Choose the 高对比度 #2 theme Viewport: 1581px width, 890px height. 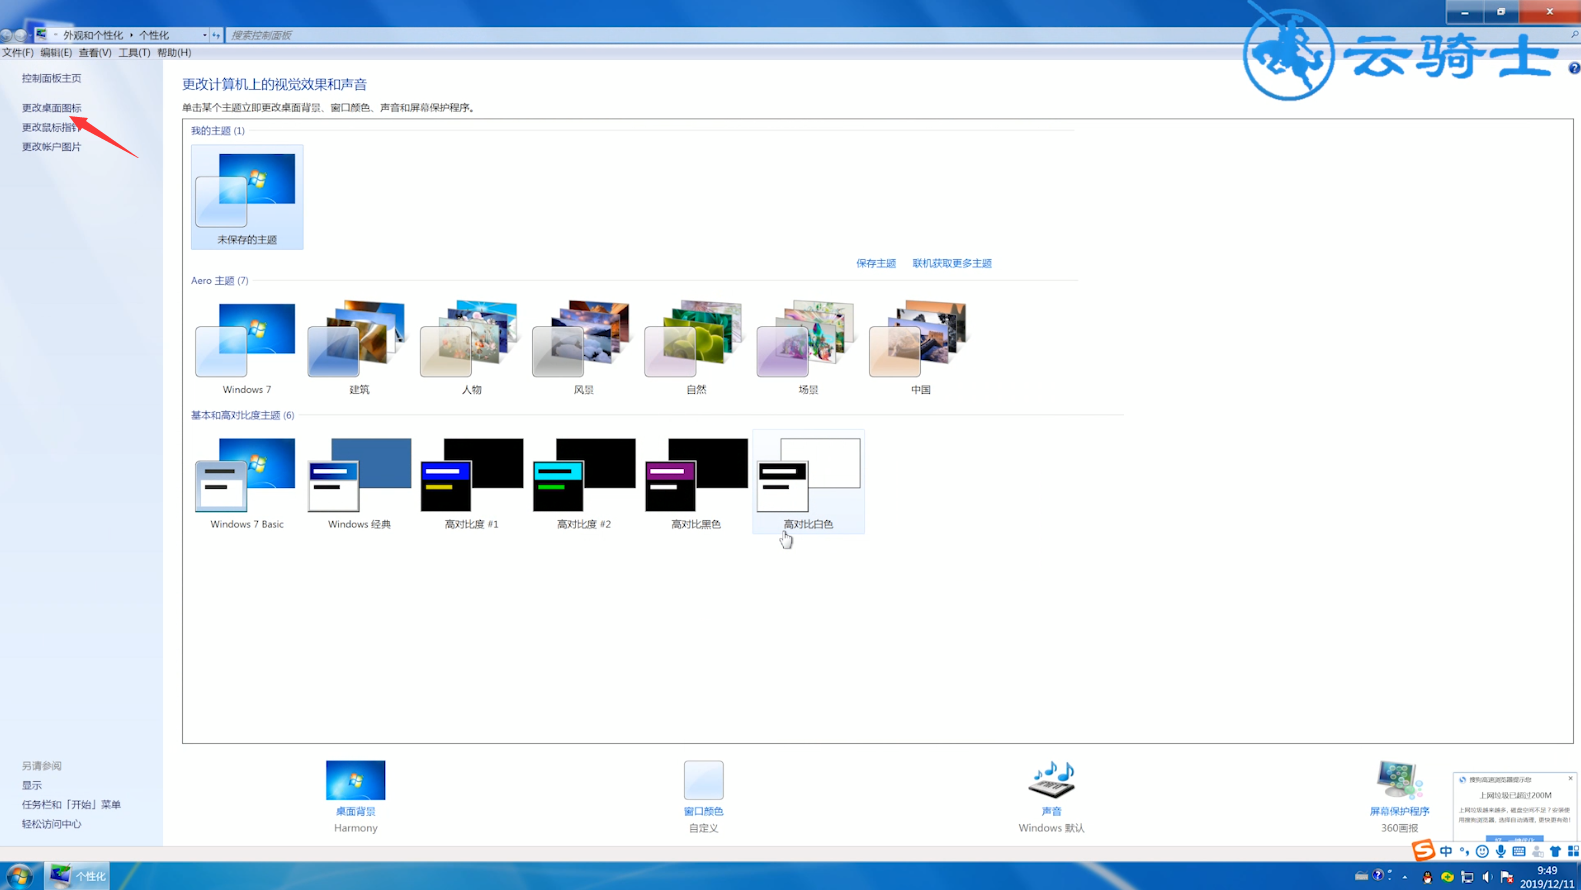[584, 482]
